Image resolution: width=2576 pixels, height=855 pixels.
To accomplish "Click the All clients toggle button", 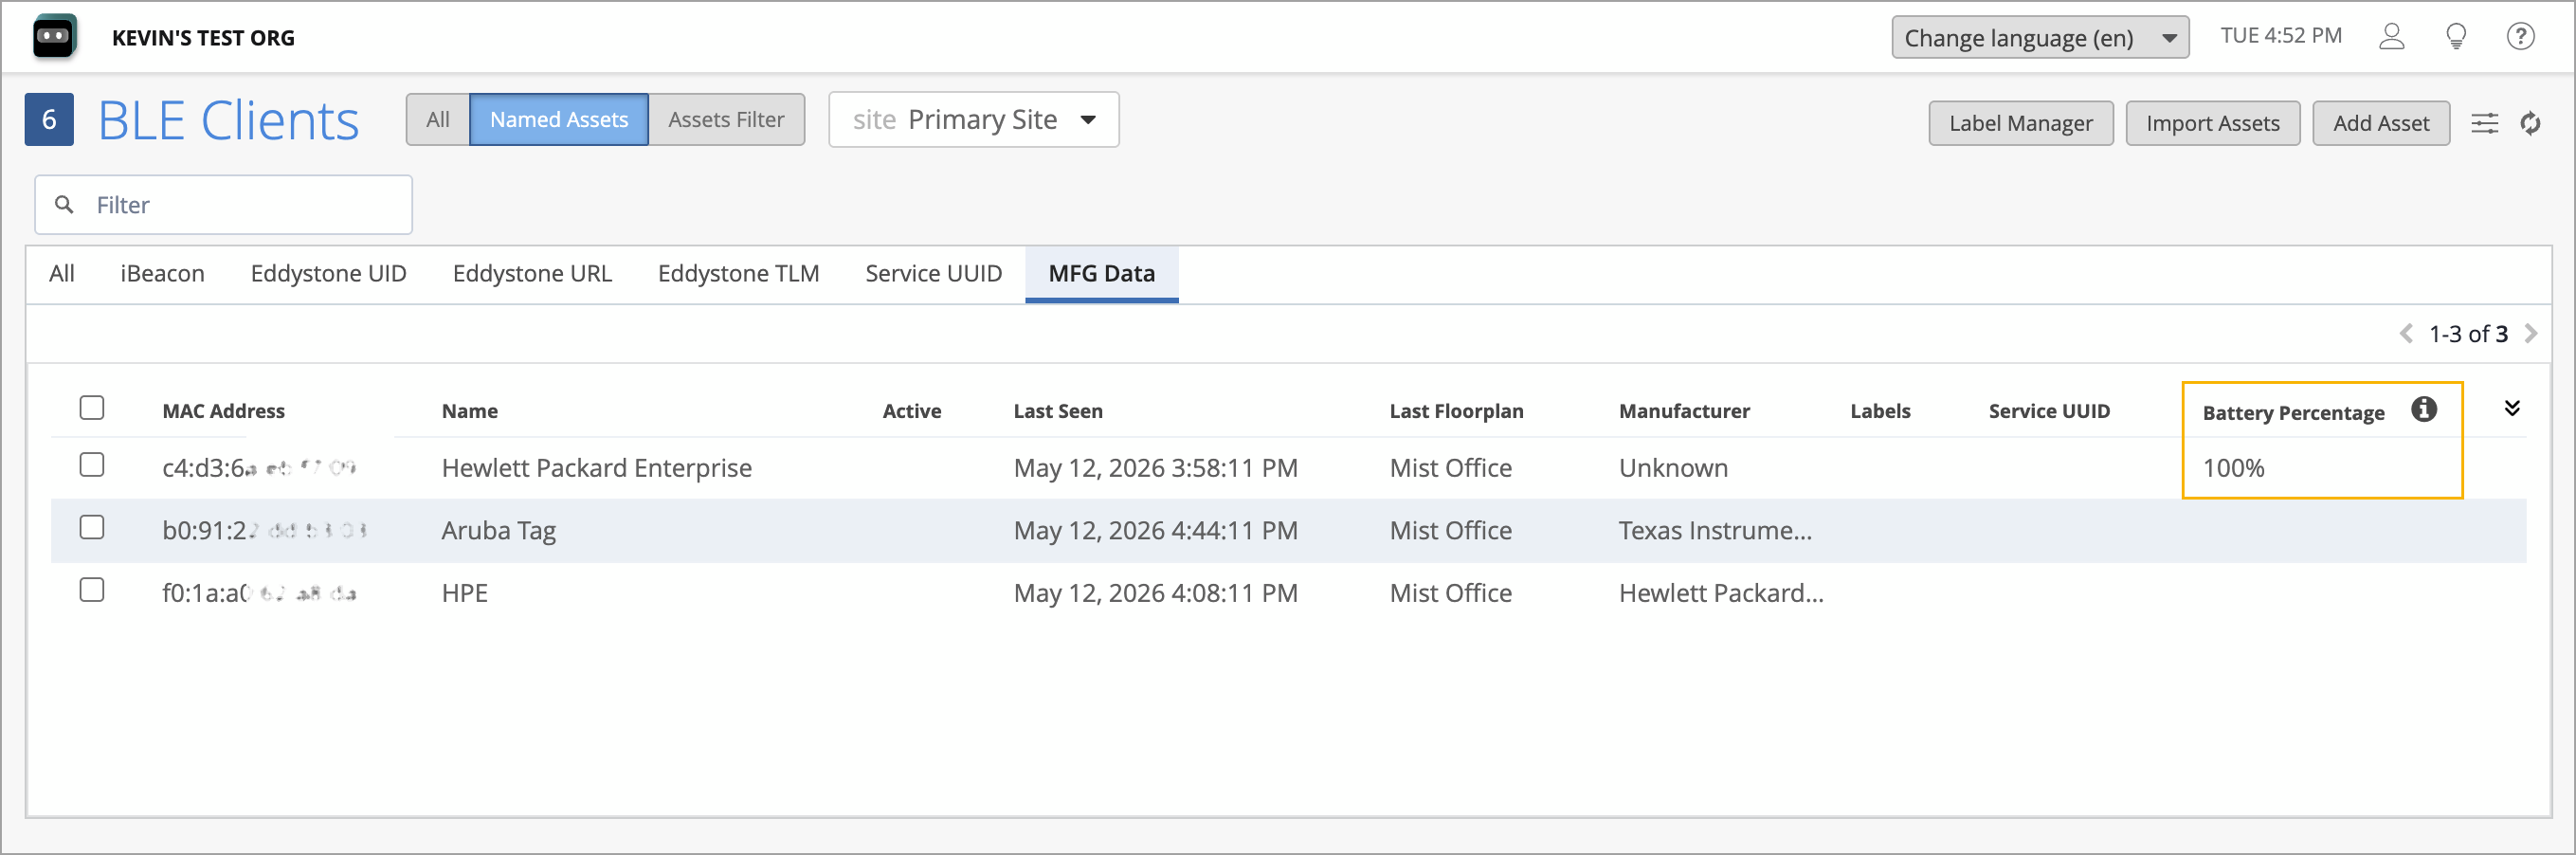I will click(437, 120).
